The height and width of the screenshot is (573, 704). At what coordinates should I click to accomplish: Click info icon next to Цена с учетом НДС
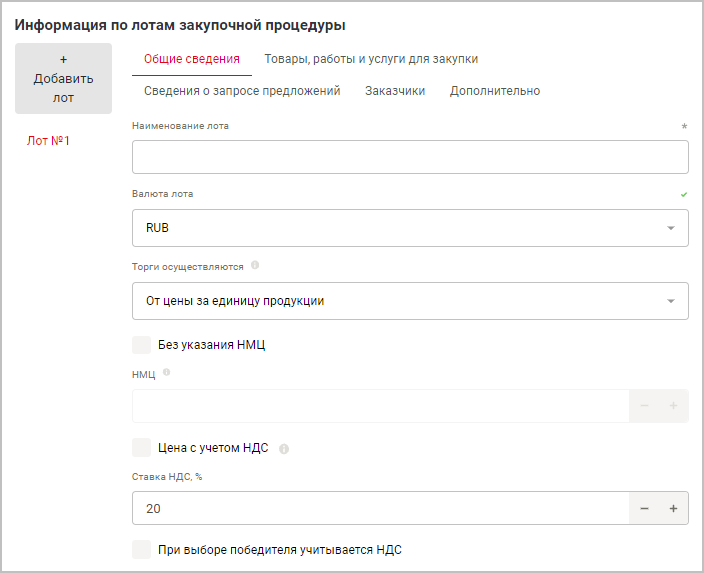point(284,449)
